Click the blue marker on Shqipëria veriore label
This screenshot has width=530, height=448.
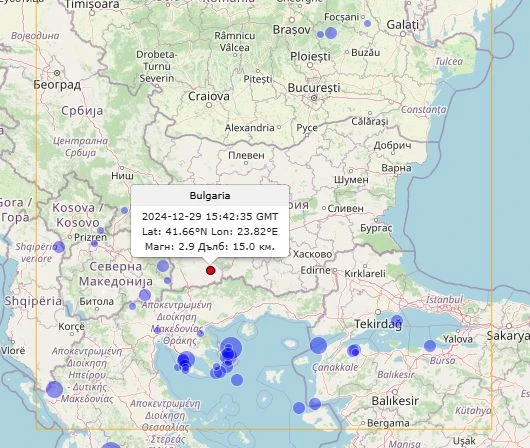58,247
